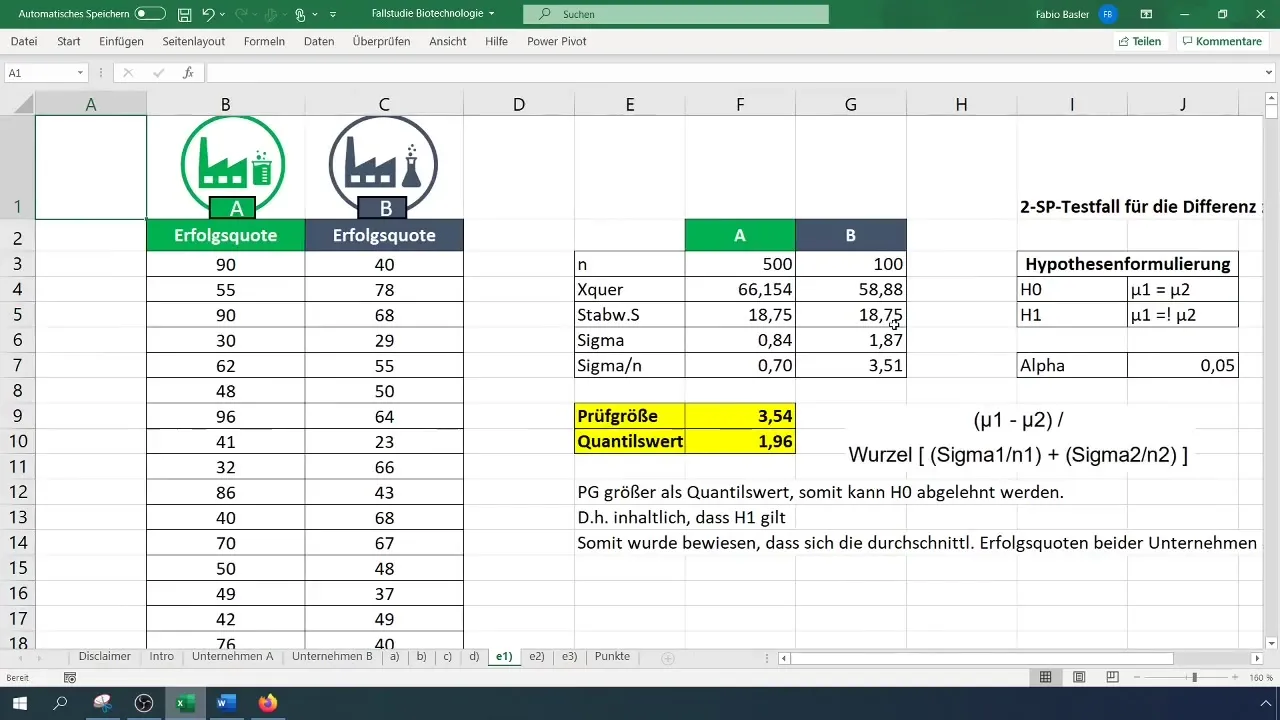The image size is (1280, 720).
Task: Click the Quantilswert value 1,96 cell
Action: point(740,441)
